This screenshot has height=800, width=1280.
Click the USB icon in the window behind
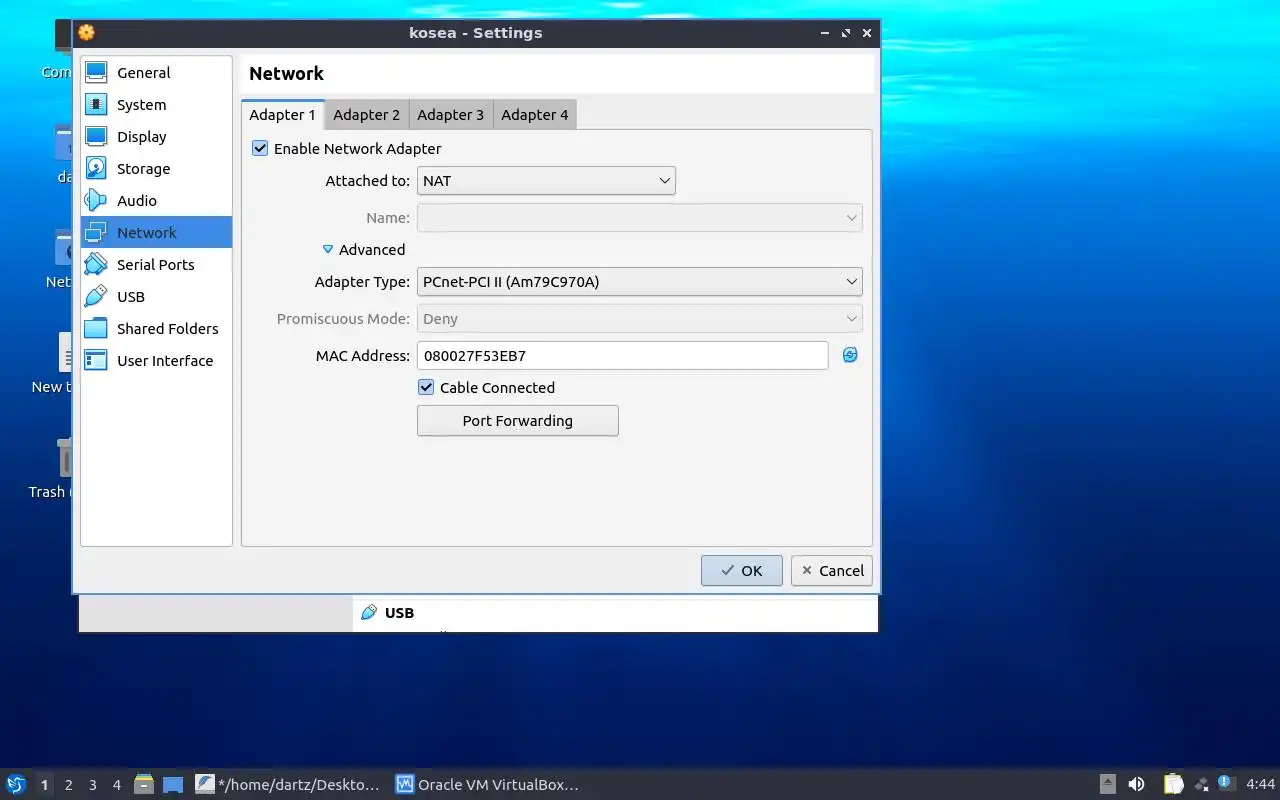point(369,612)
